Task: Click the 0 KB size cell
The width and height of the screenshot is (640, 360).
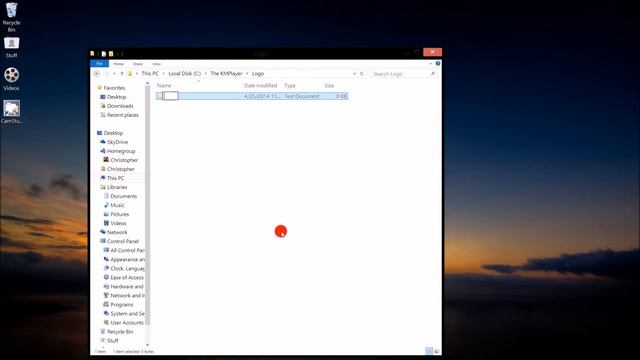Action: coord(341,96)
